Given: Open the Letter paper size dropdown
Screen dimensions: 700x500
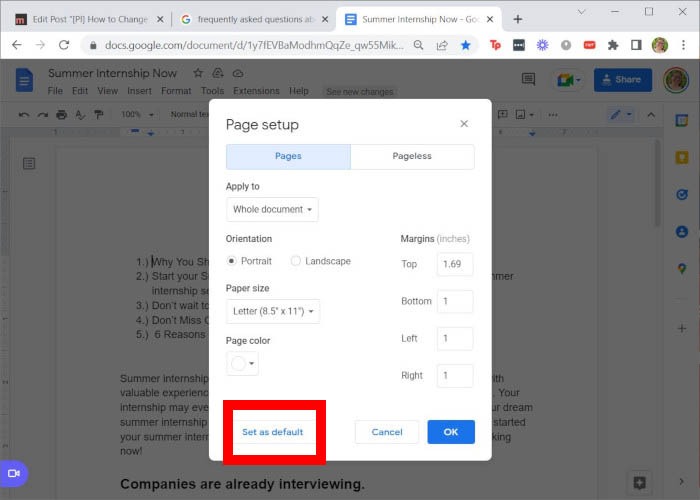Looking at the screenshot, I should [273, 311].
